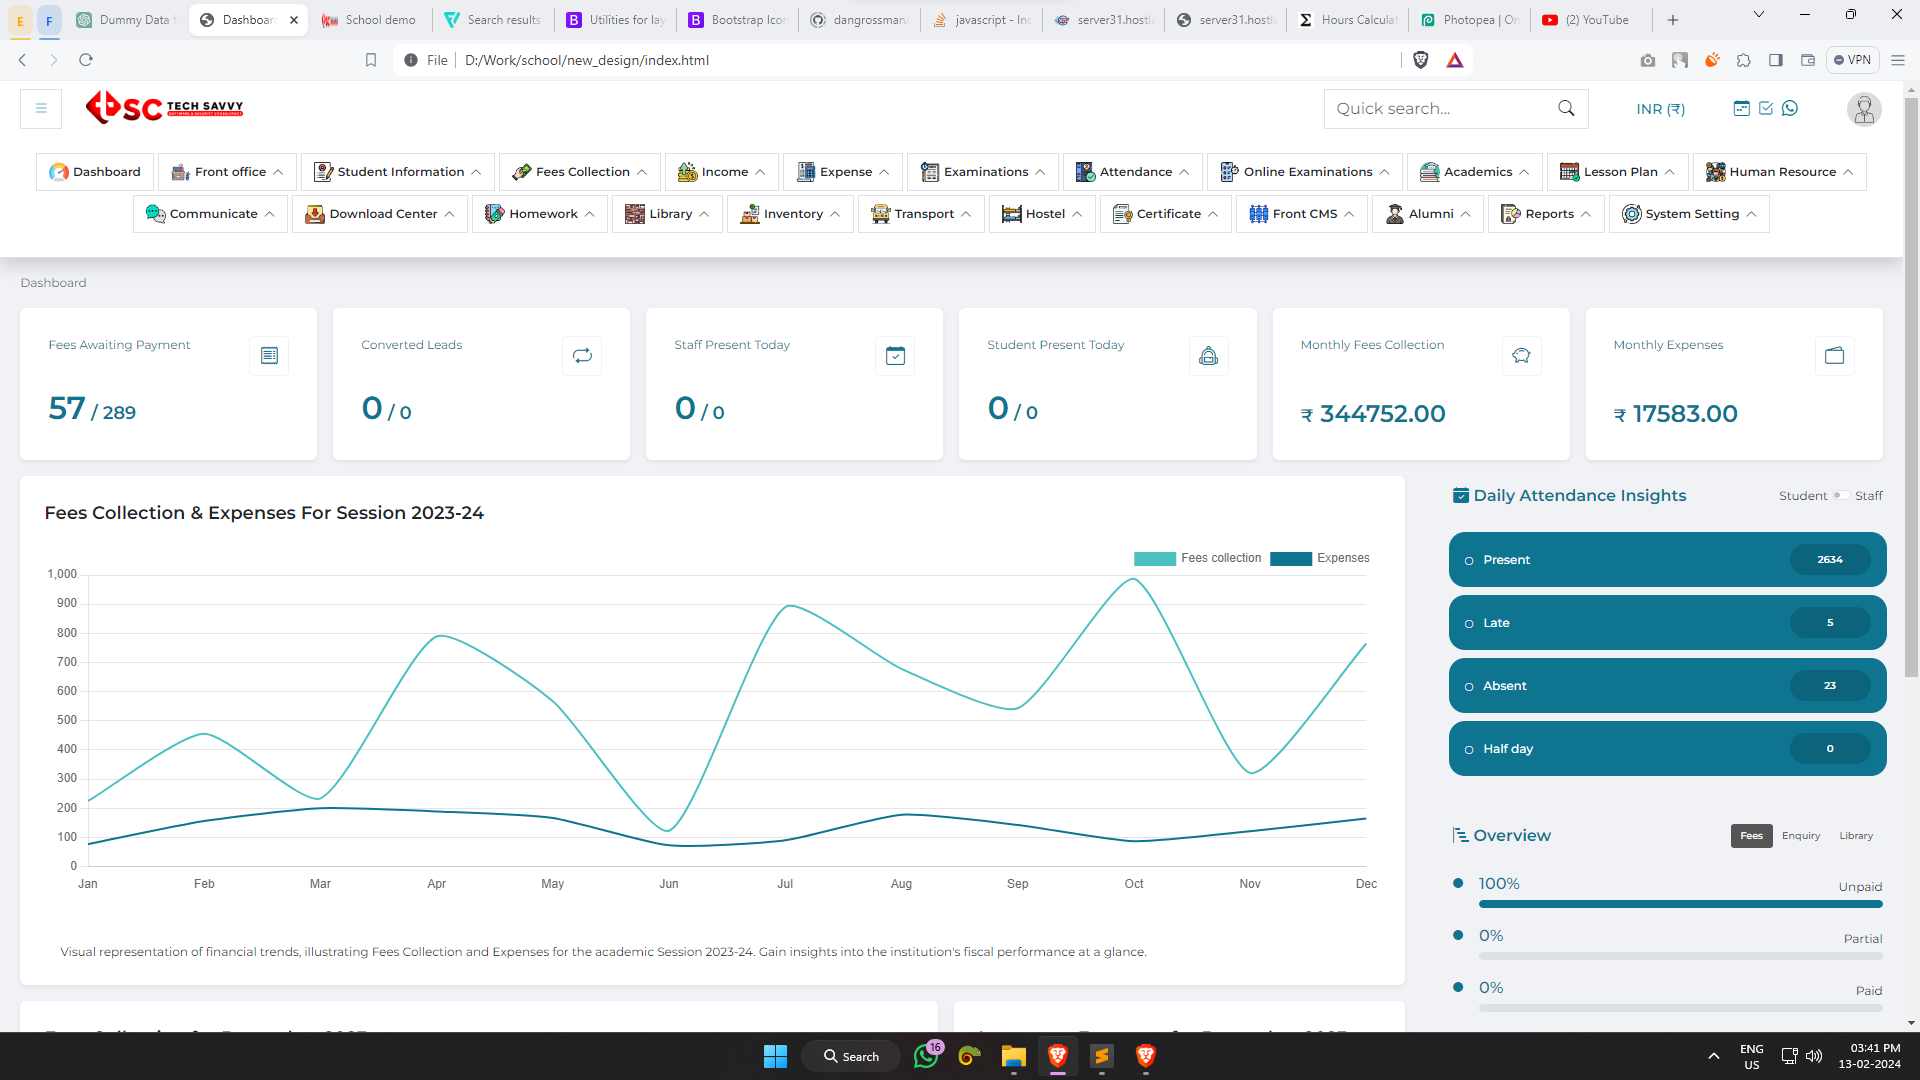
Task: Open the calendar icon in header
Action: (1741, 108)
